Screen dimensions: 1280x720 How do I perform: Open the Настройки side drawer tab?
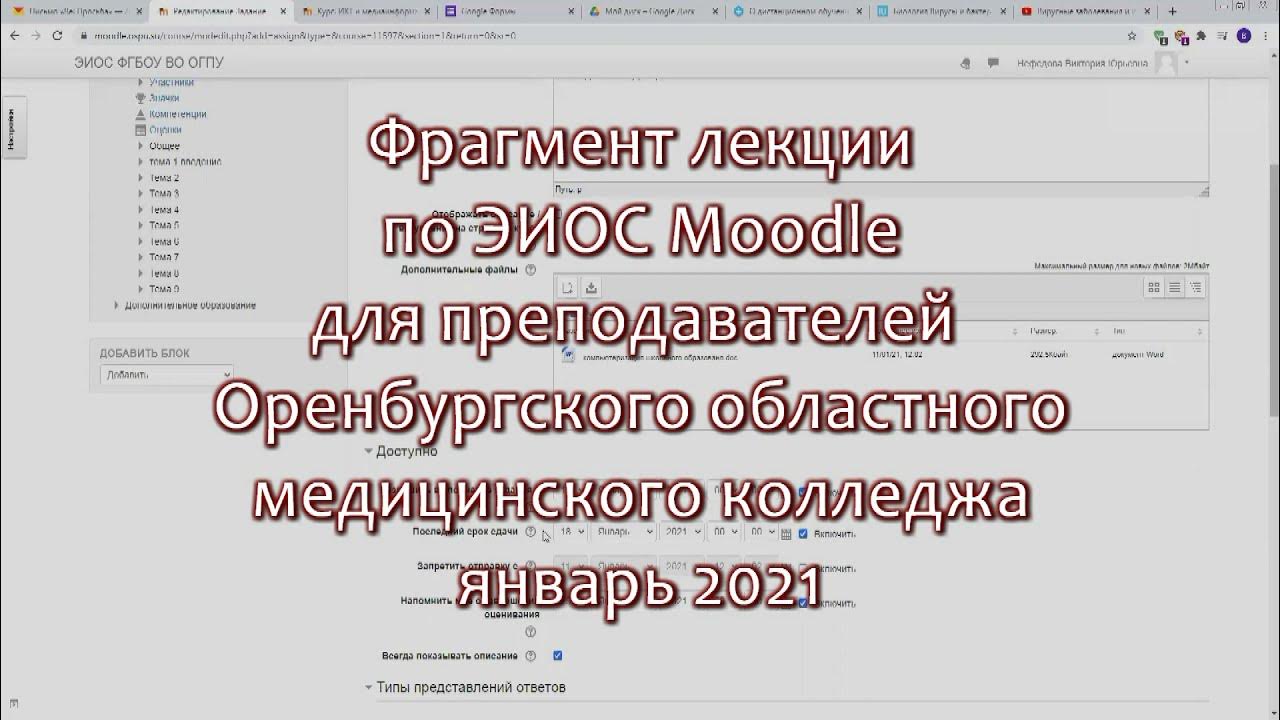tap(12, 128)
